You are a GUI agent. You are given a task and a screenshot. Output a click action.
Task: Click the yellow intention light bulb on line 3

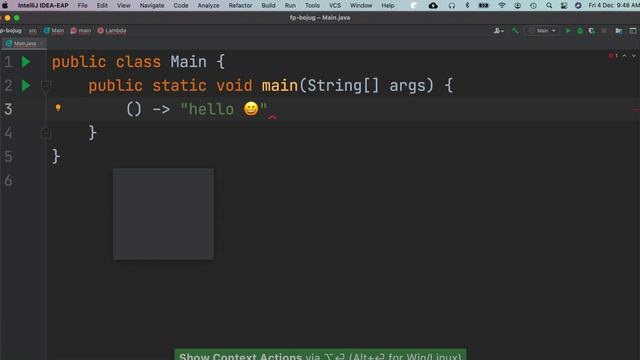[58, 108]
